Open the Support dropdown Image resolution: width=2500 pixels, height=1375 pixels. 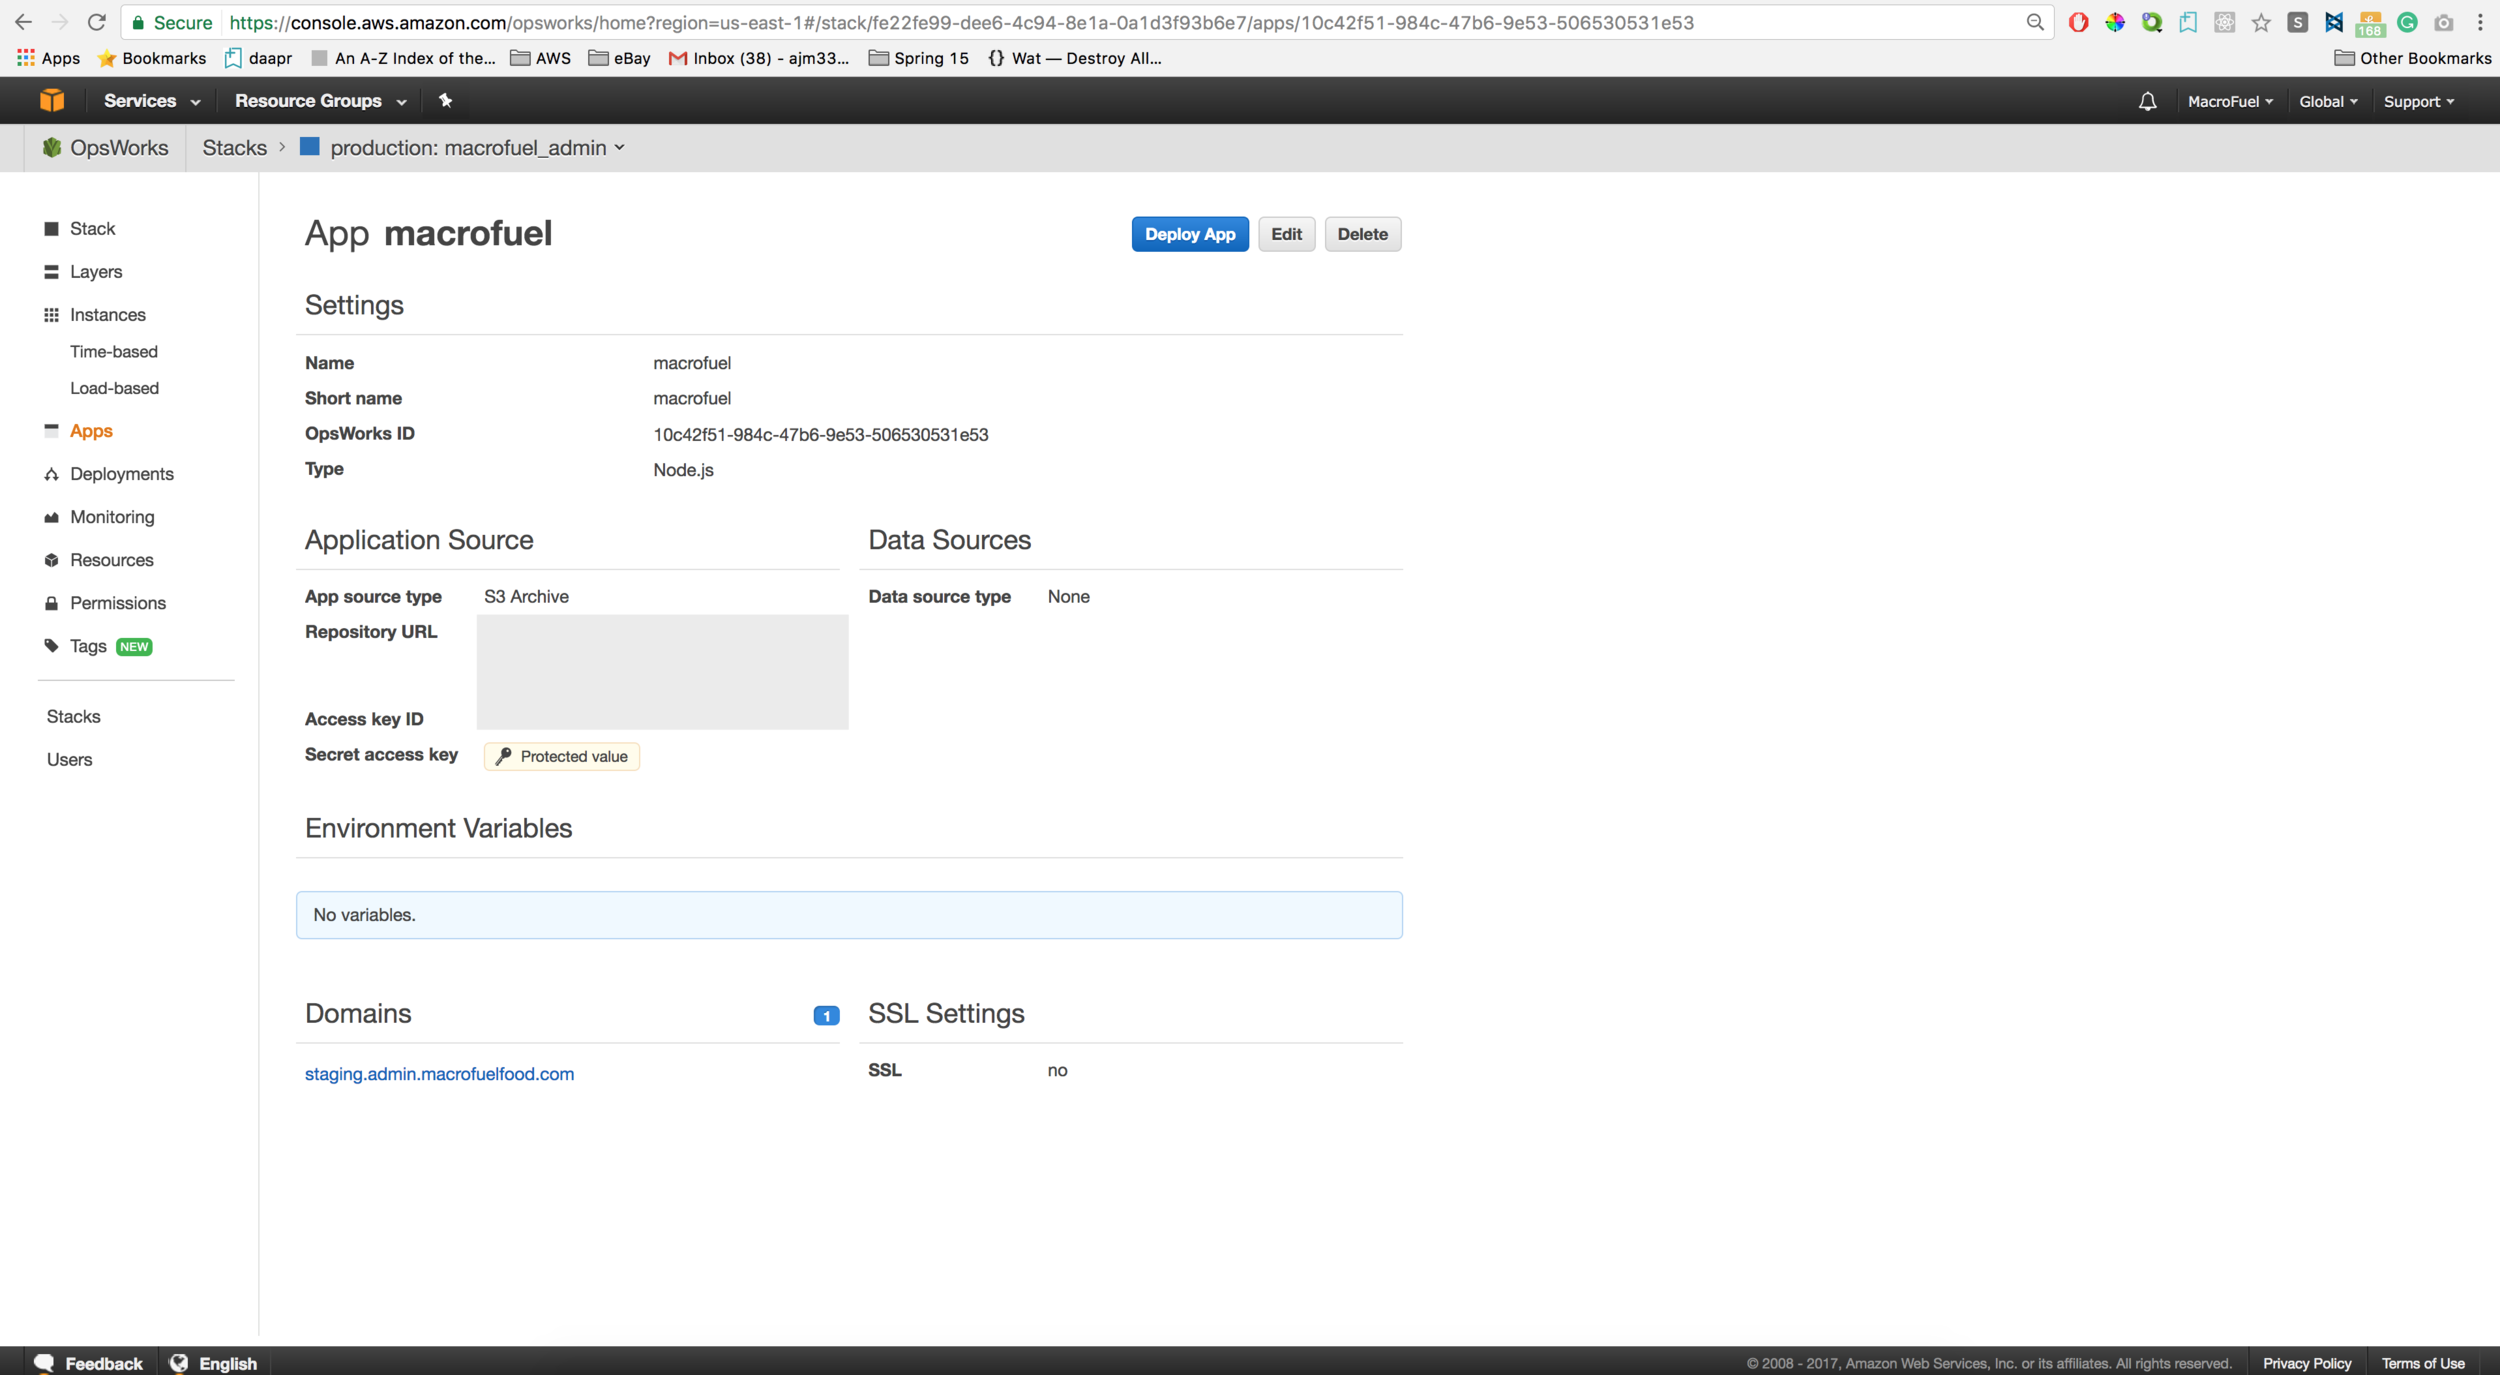[x=2418, y=101]
